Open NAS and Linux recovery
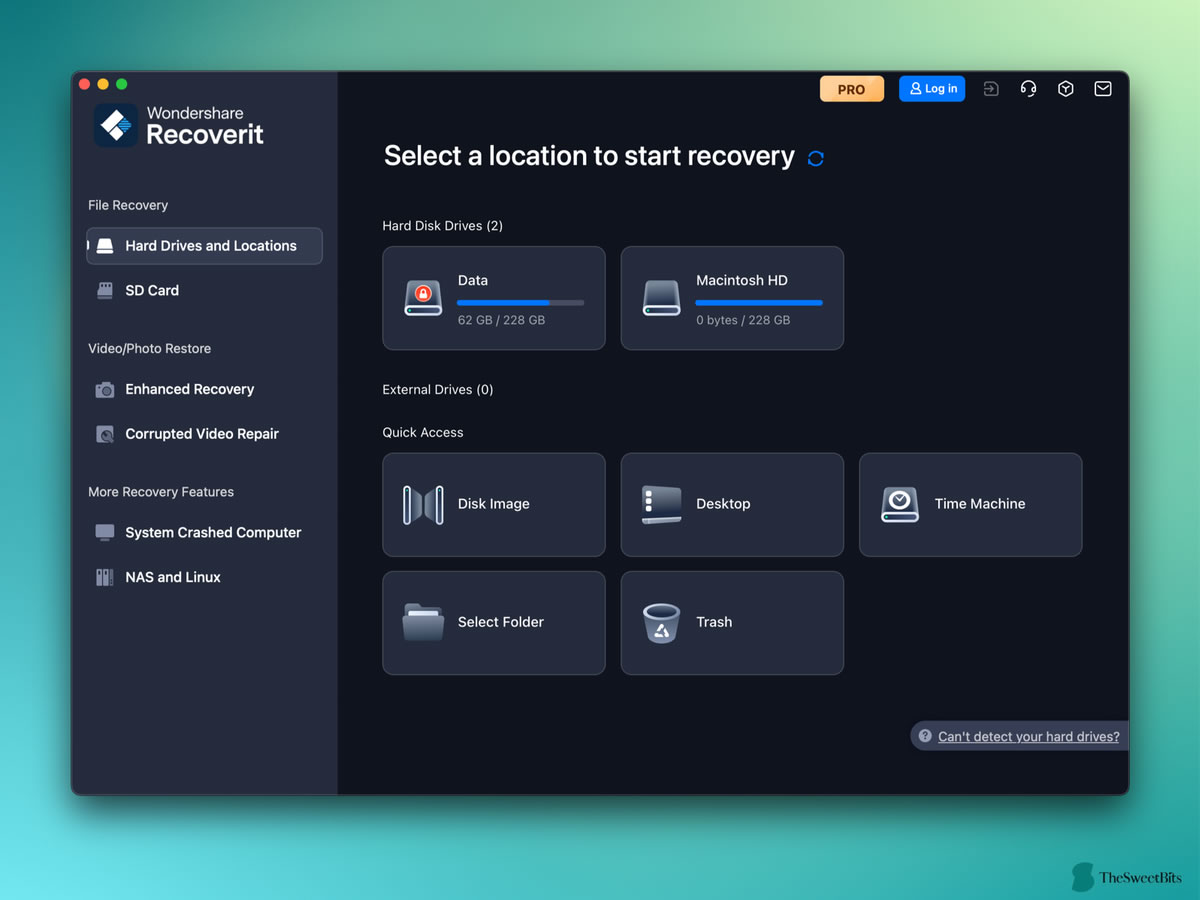The image size is (1200, 900). point(204,577)
